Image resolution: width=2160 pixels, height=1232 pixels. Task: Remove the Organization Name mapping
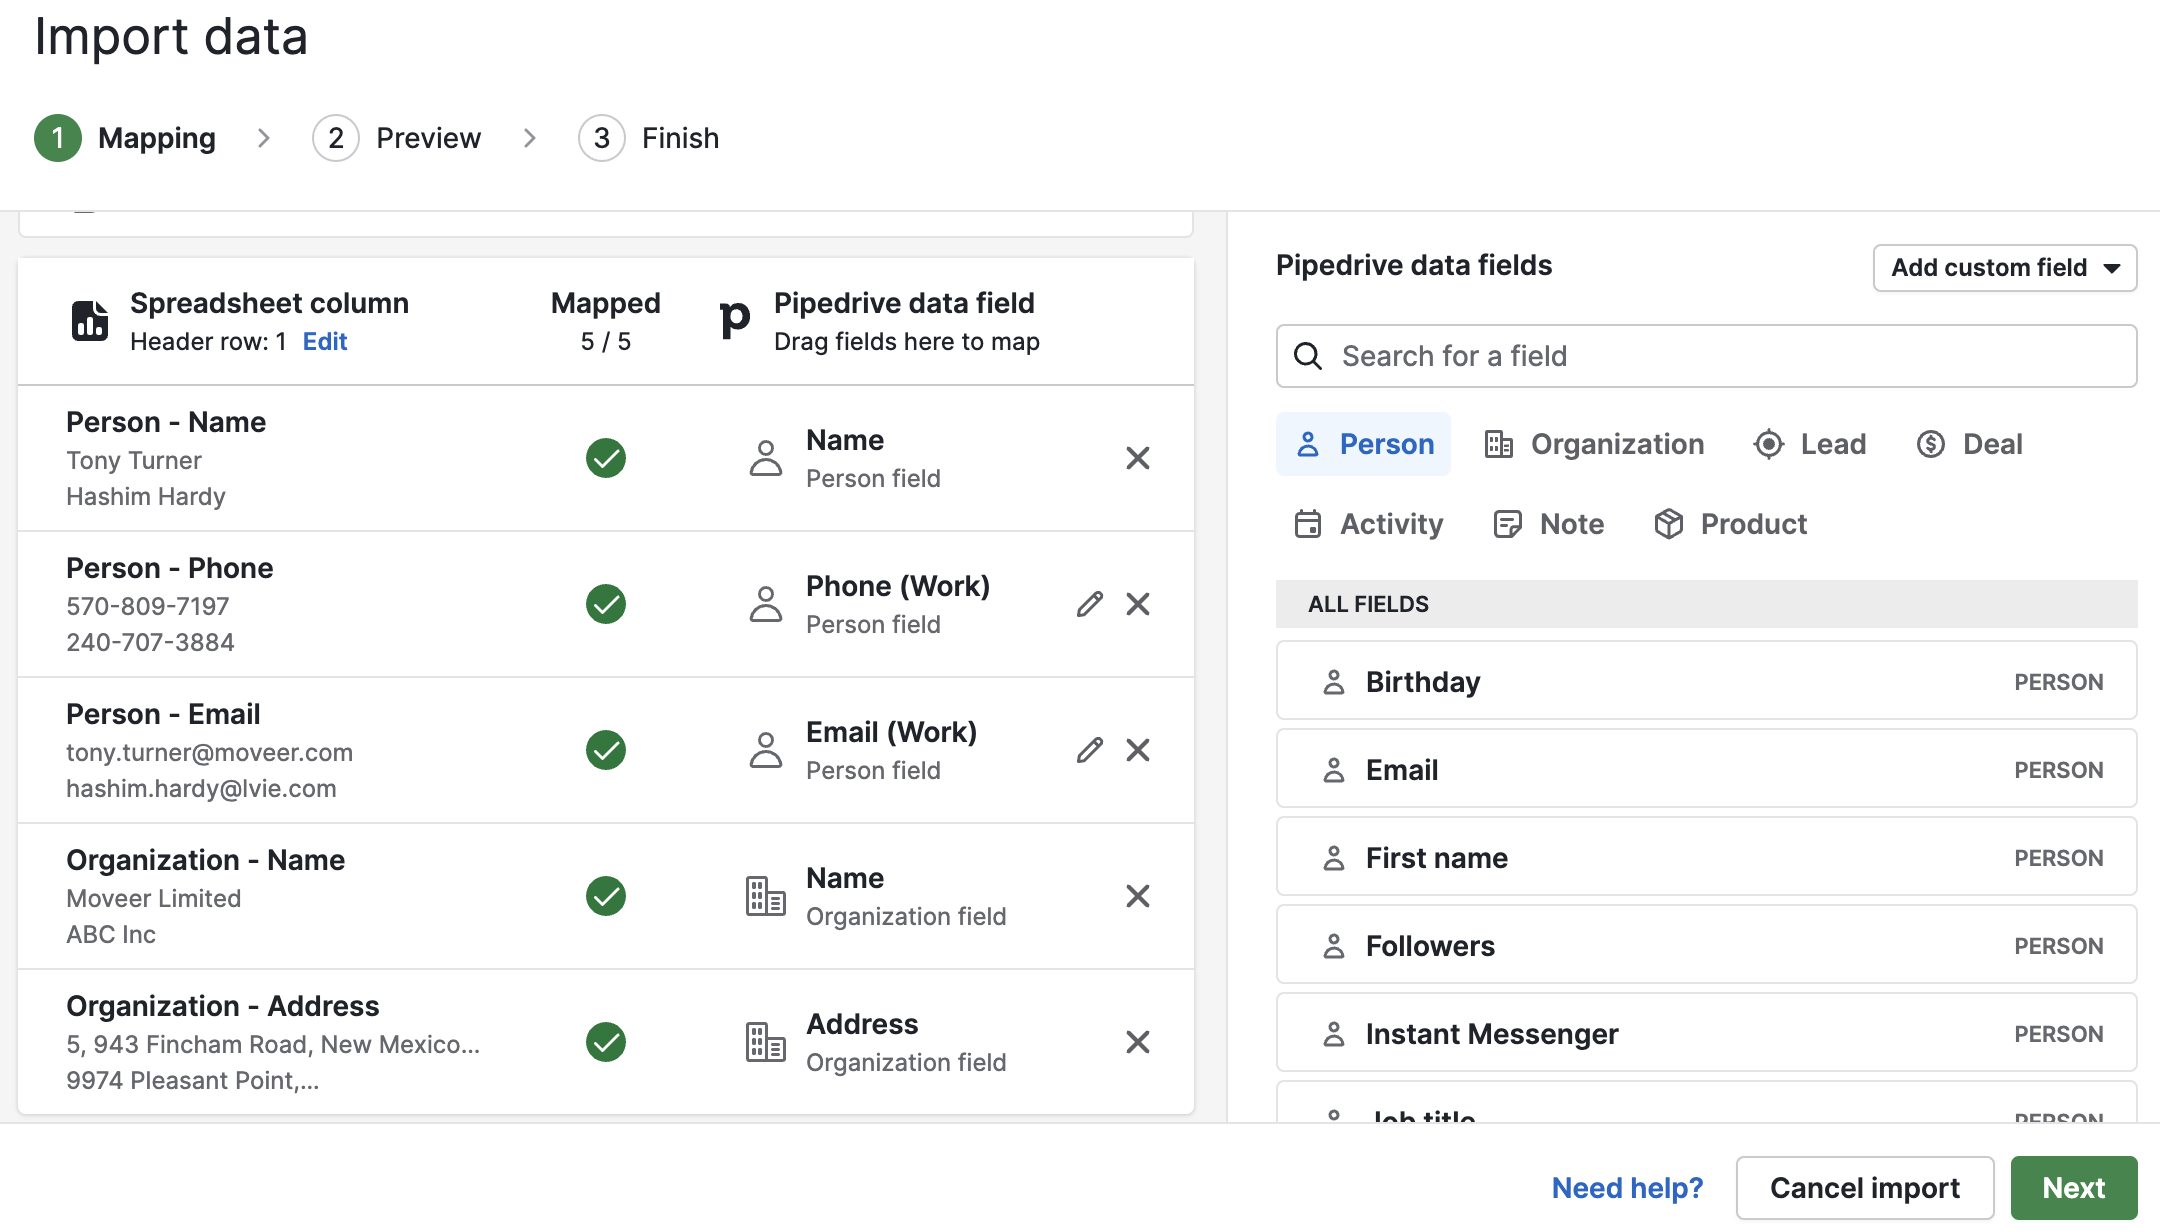(x=1138, y=896)
